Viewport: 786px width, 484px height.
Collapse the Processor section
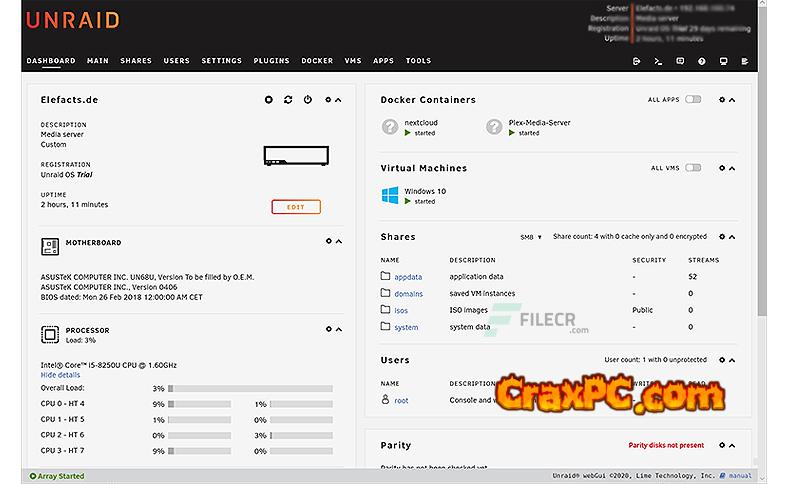pos(339,329)
